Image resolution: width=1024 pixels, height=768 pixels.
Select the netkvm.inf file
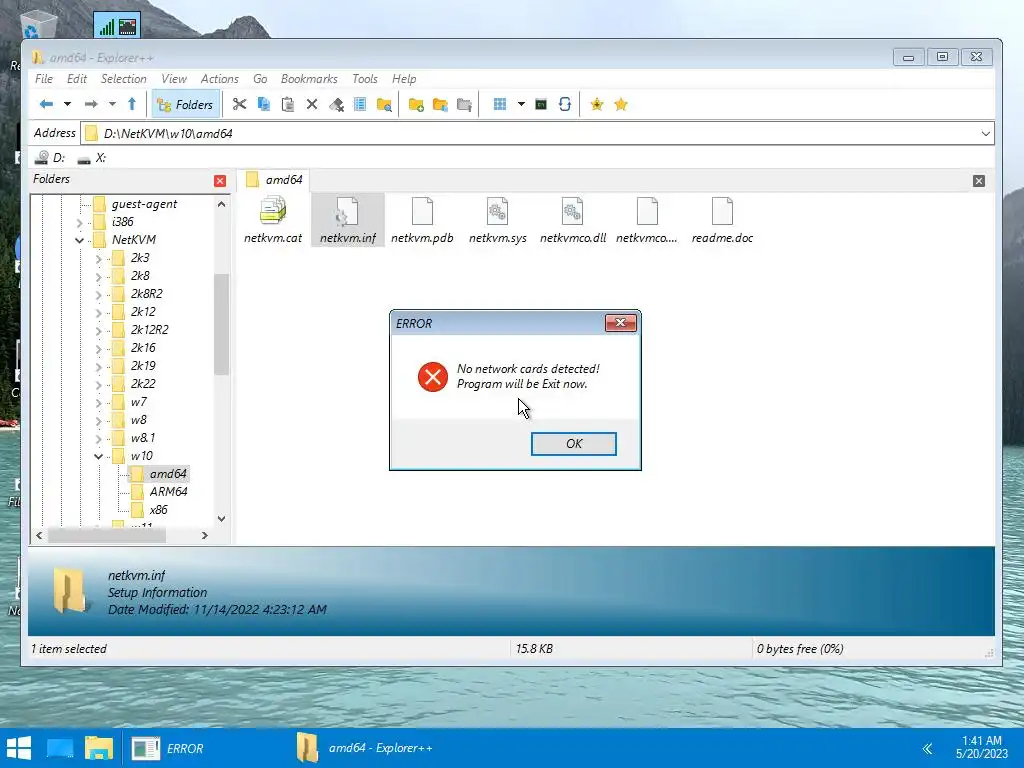pyautogui.click(x=347, y=221)
